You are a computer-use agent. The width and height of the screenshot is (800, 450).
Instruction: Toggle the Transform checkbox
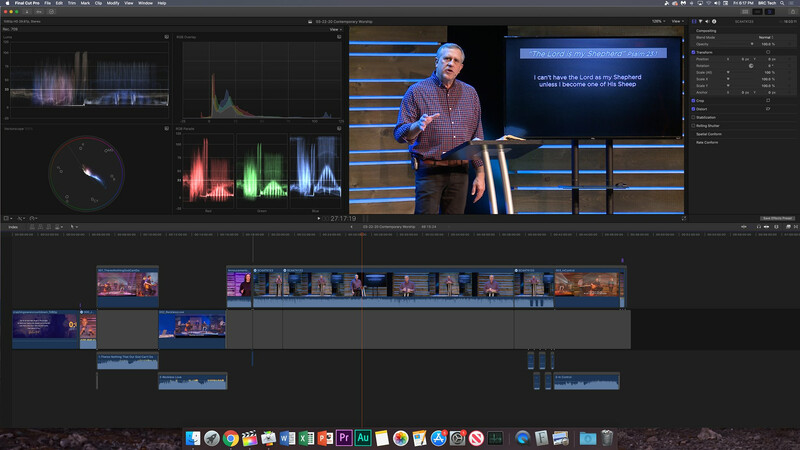(x=695, y=51)
